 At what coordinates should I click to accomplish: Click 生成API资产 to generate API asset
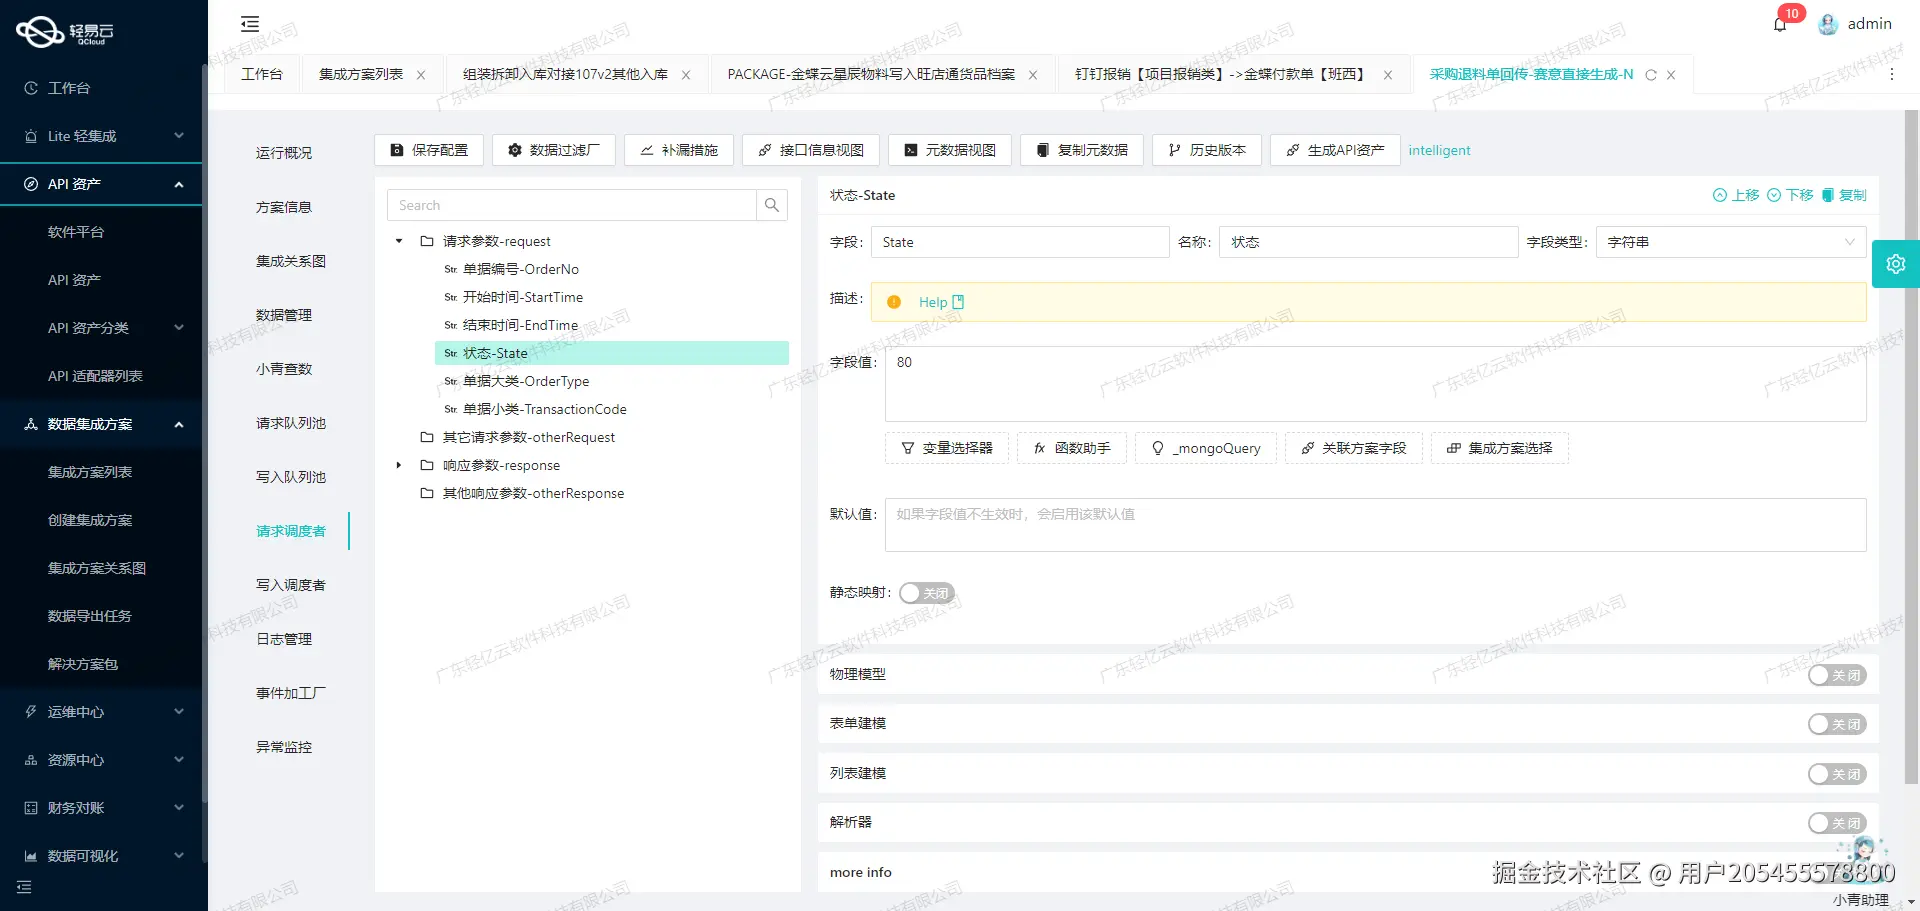point(1334,149)
